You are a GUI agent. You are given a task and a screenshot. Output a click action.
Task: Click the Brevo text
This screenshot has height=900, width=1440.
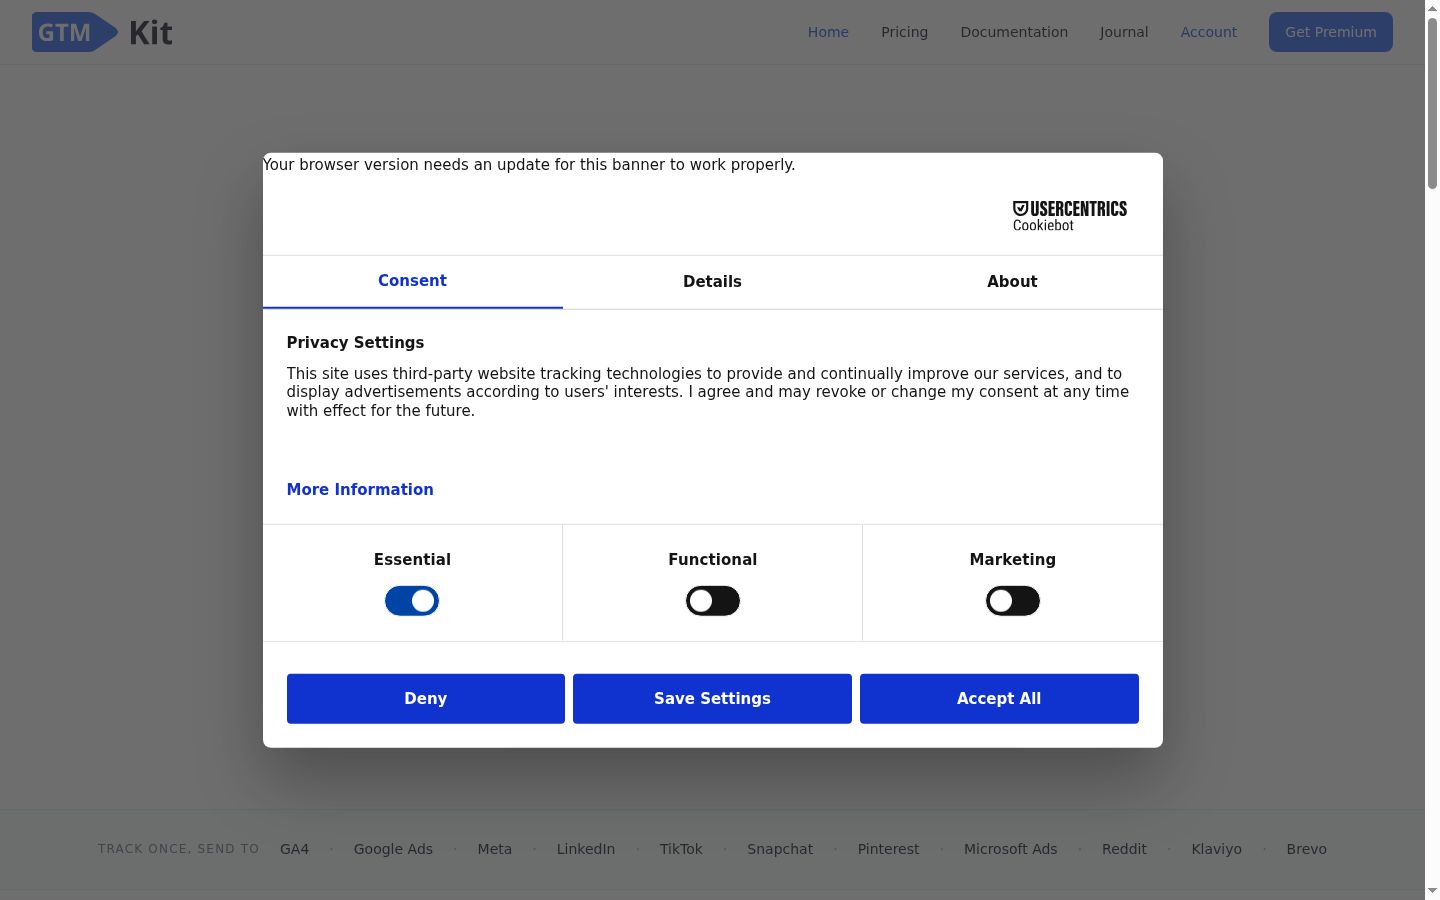pyautogui.click(x=1306, y=849)
